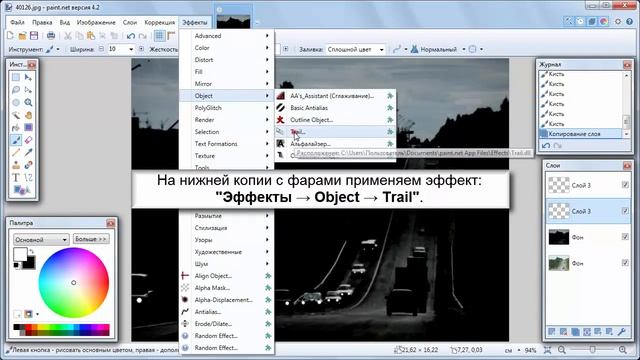Toggle visibility of unselected Слой 3 layer
640x360 pixels.
click(x=625, y=185)
